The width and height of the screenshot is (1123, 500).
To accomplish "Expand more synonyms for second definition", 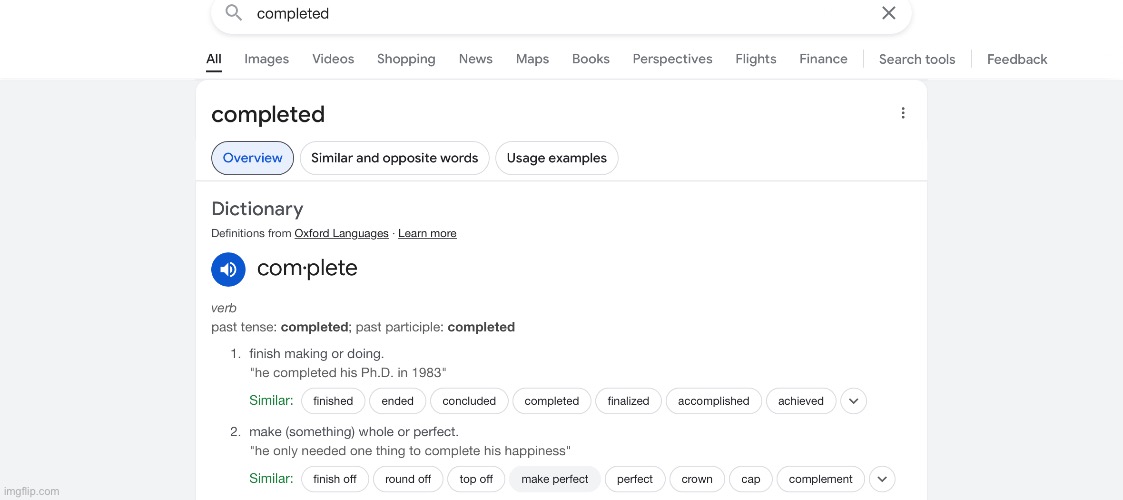I will point(882,479).
